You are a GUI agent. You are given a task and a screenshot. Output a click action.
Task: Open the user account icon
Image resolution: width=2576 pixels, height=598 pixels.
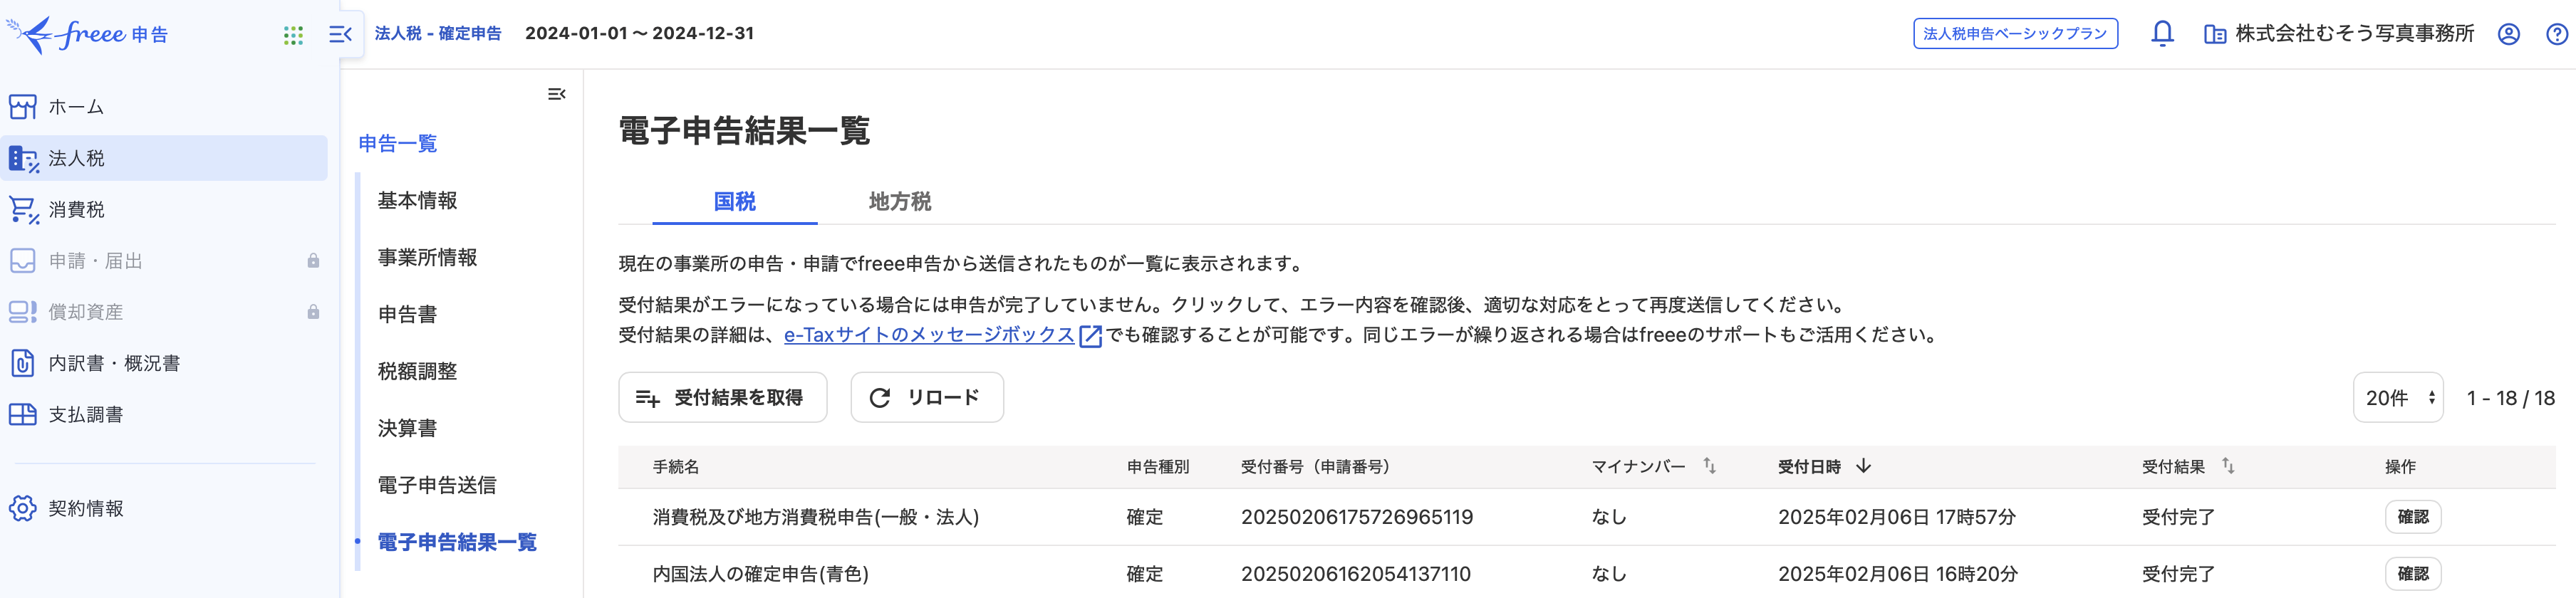coord(2508,35)
